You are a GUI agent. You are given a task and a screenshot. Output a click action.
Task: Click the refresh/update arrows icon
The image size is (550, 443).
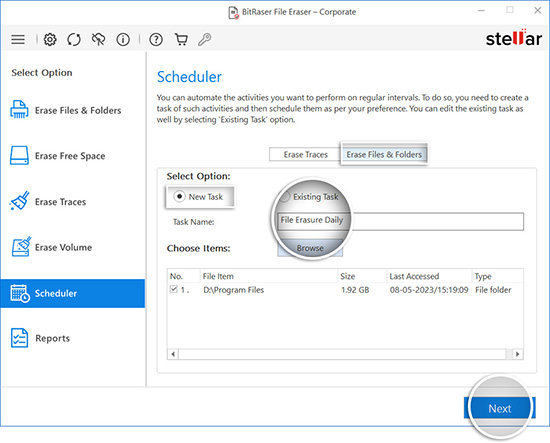(74, 39)
